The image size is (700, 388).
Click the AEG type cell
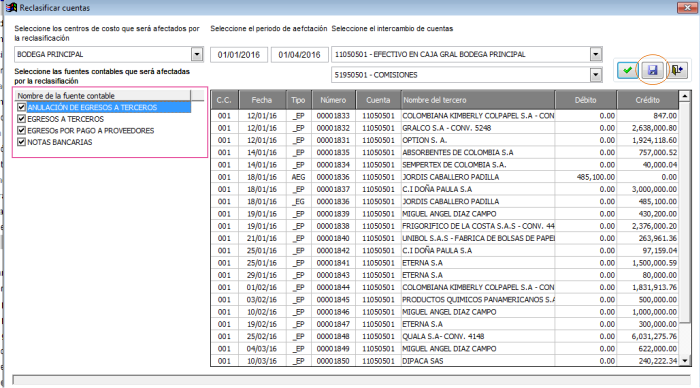[x=298, y=177]
